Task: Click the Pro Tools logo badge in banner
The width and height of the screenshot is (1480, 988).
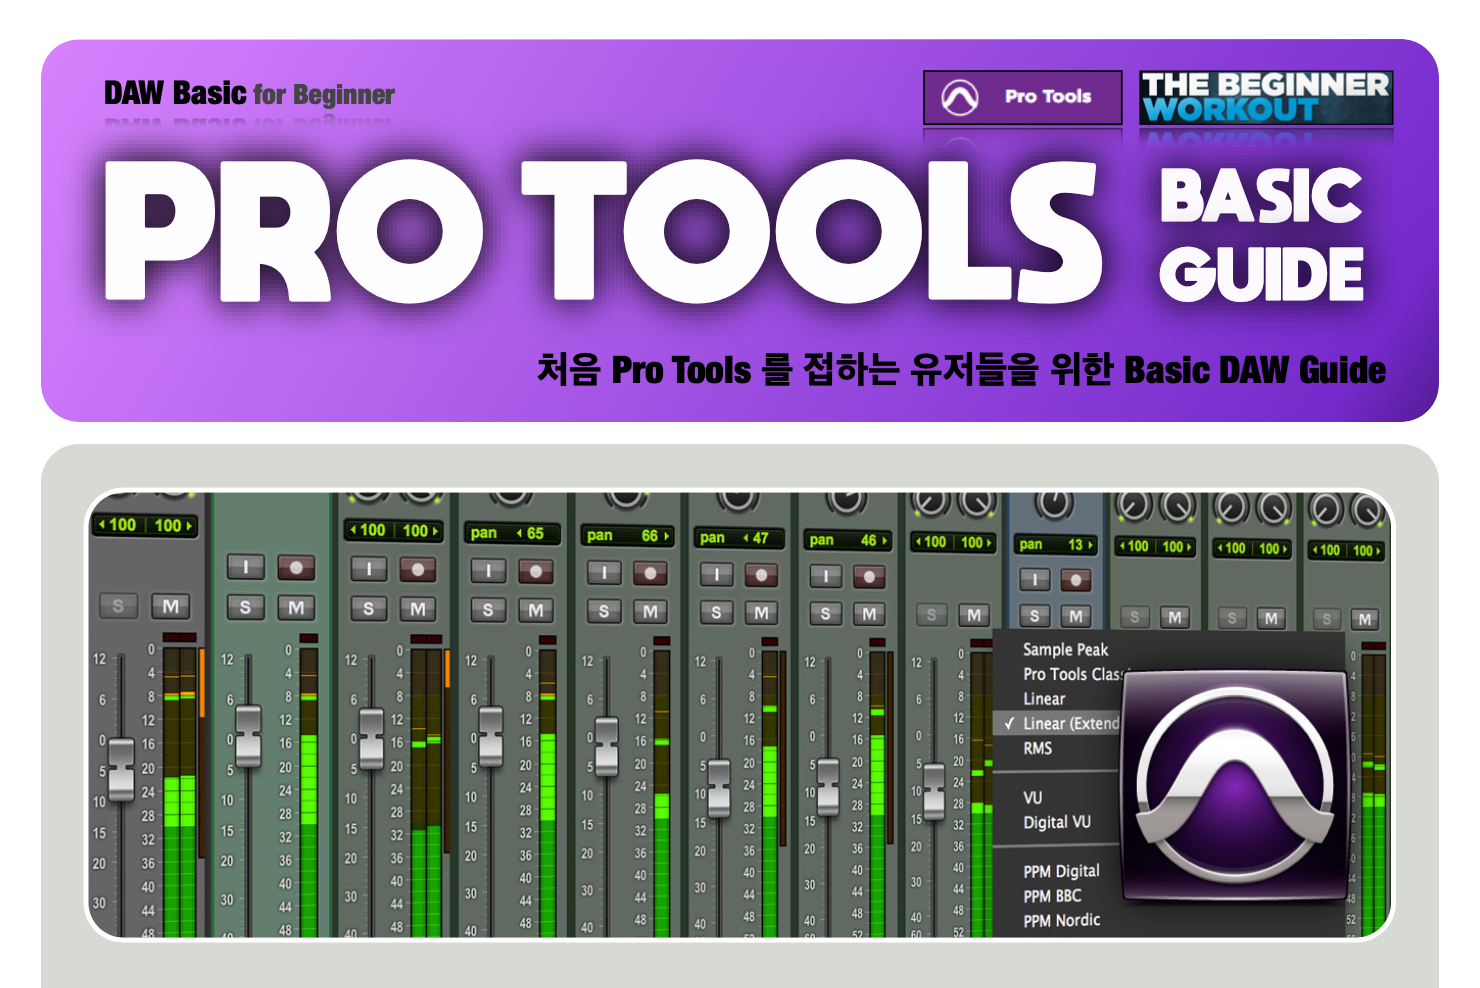Action: [1022, 97]
